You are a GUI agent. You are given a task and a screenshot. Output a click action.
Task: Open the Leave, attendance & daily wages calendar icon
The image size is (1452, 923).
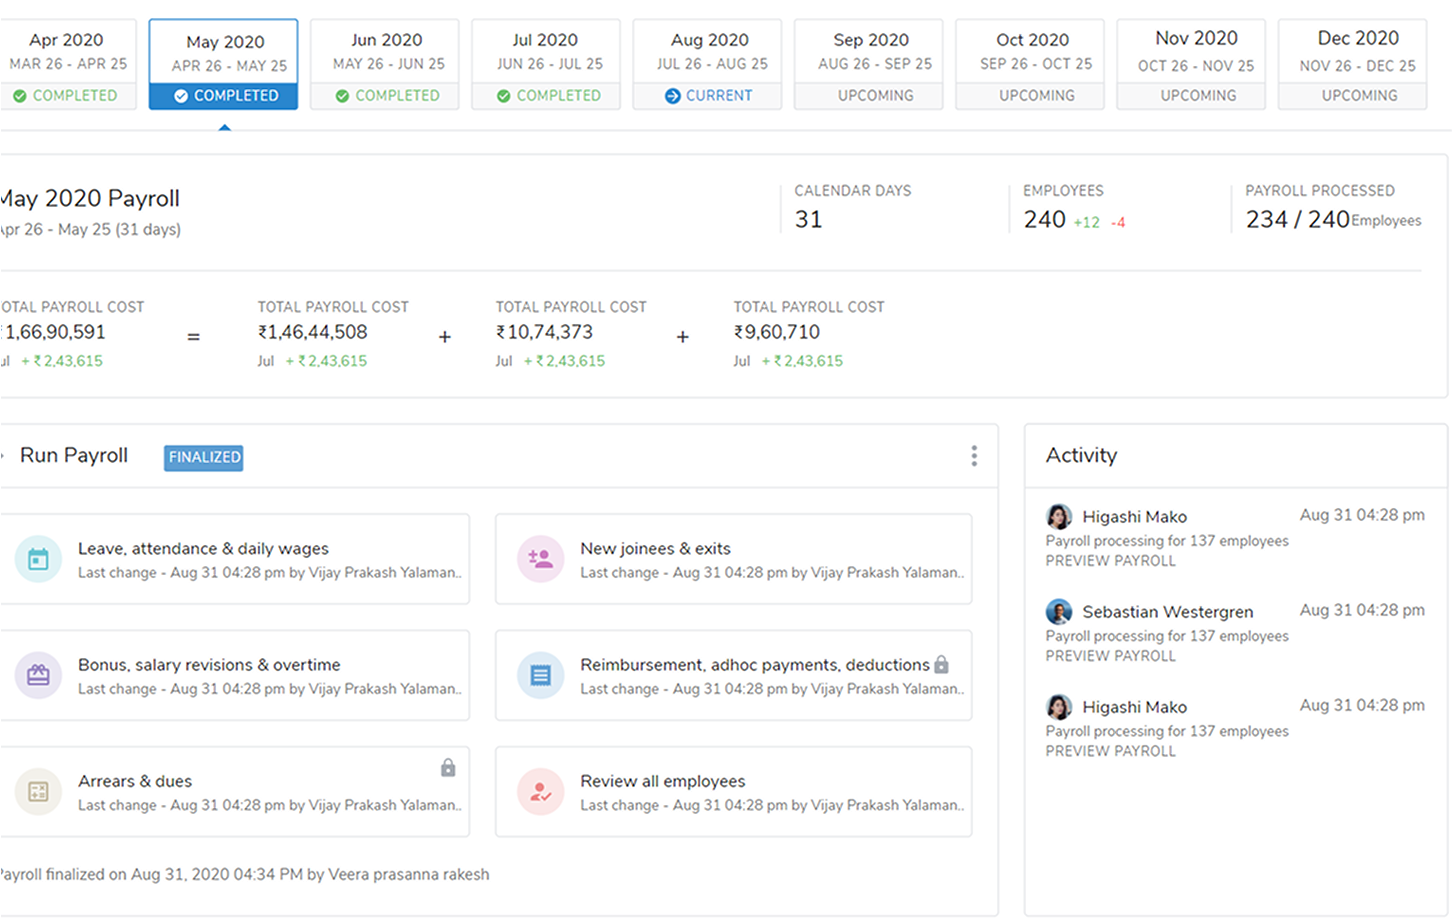point(38,560)
